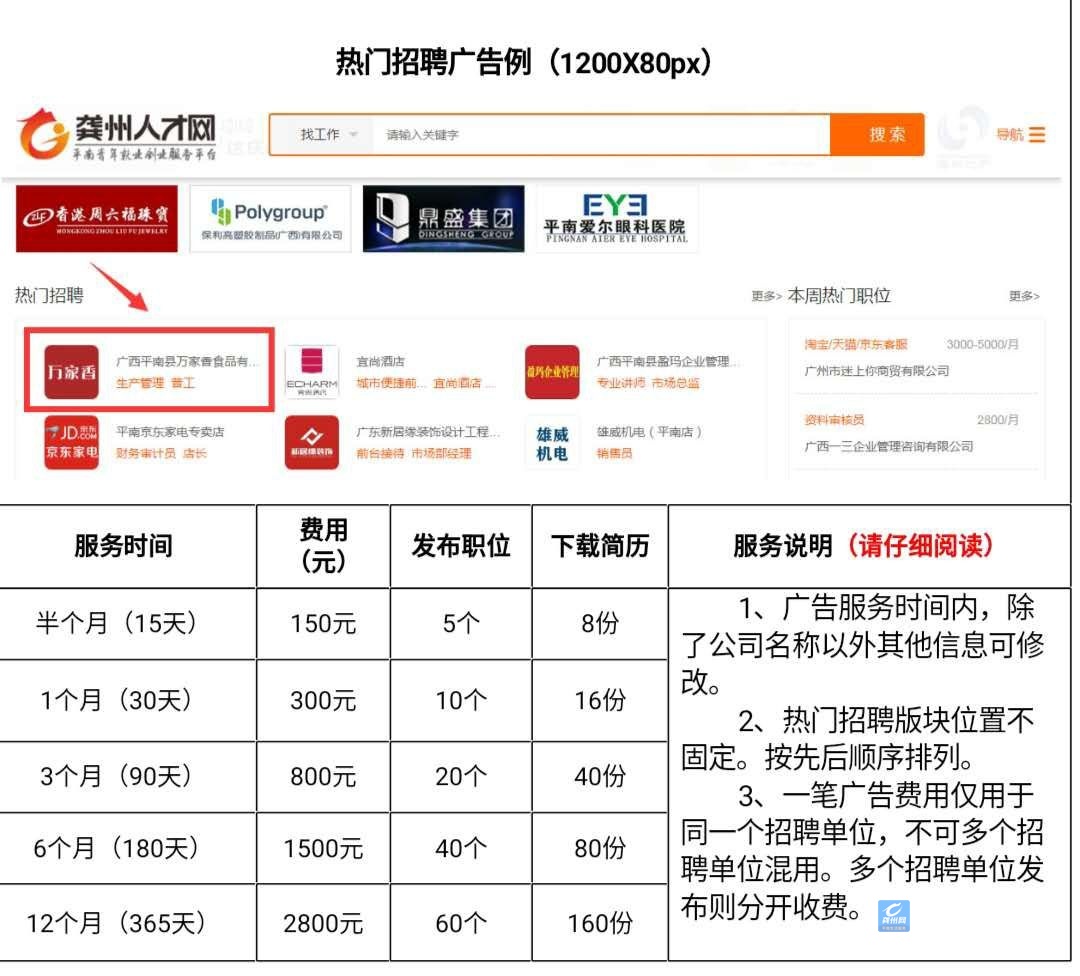The width and height of the screenshot is (1080, 976).
Task: Open the 找工作 search type dropdown
Action: coord(328,135)
